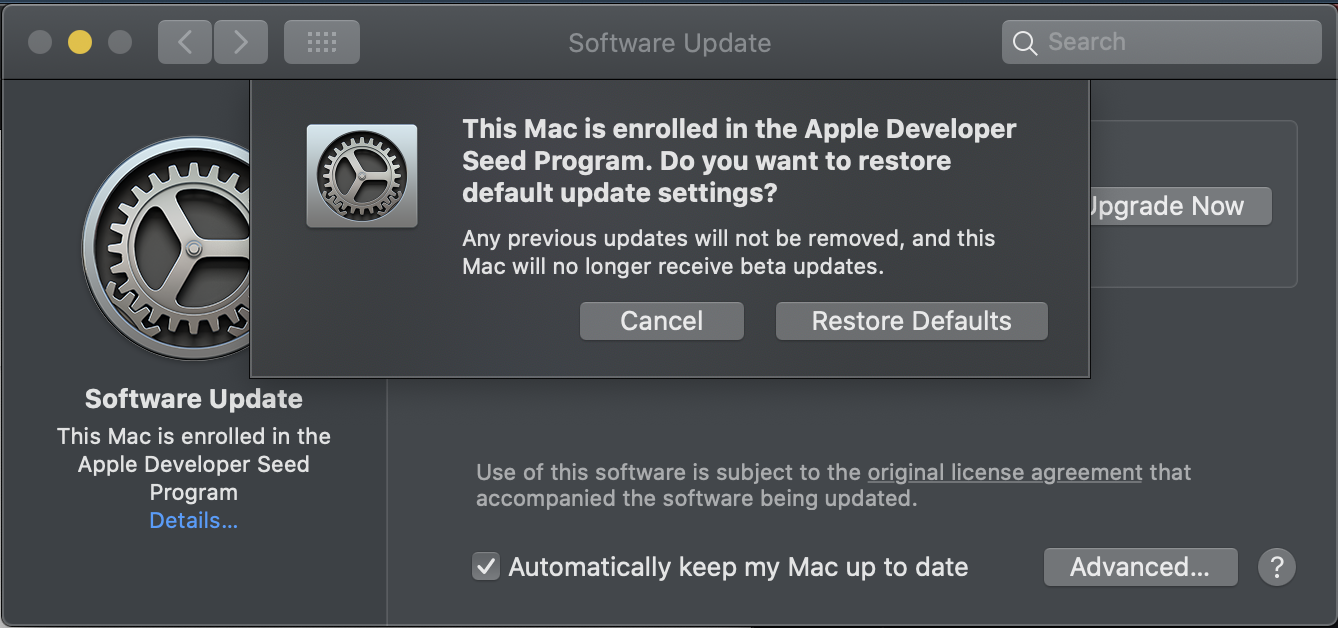Click the gray zoom window button
Screen dimensions: 1338x628
pyautogui.click(x=120, y=42)
